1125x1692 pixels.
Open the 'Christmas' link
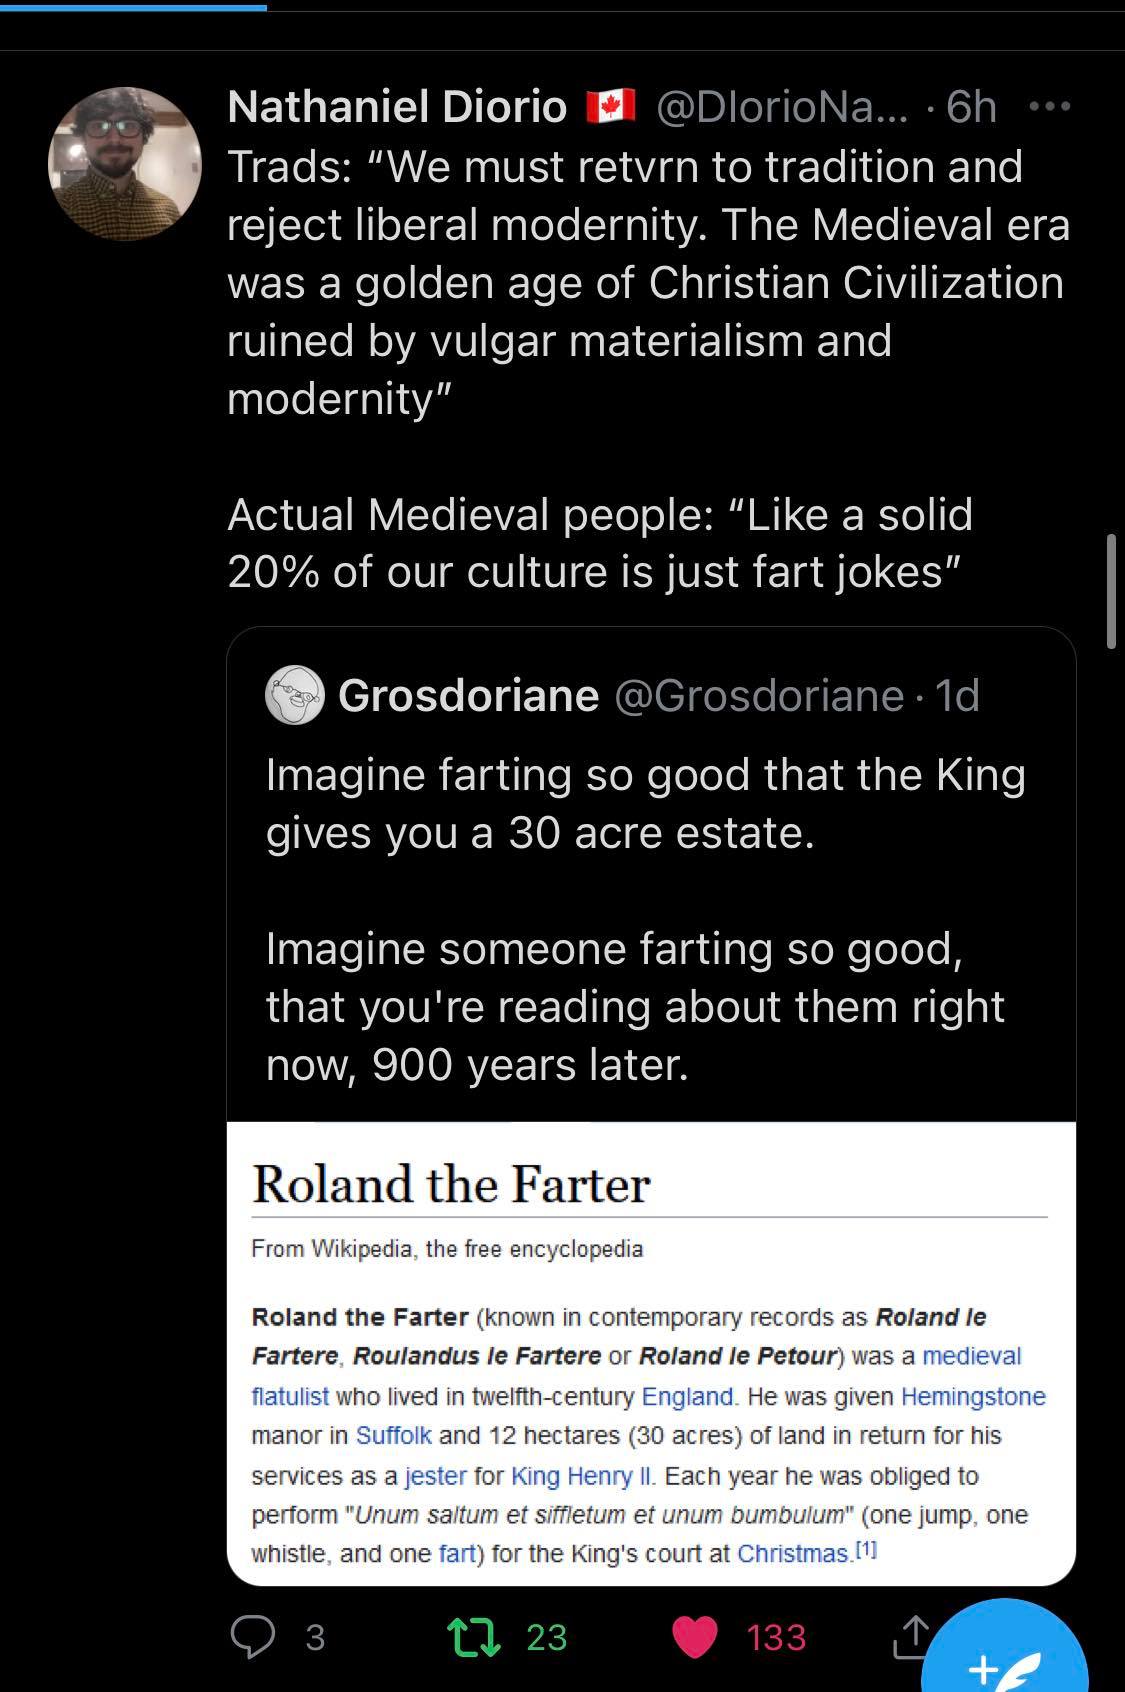point(793,1553)
